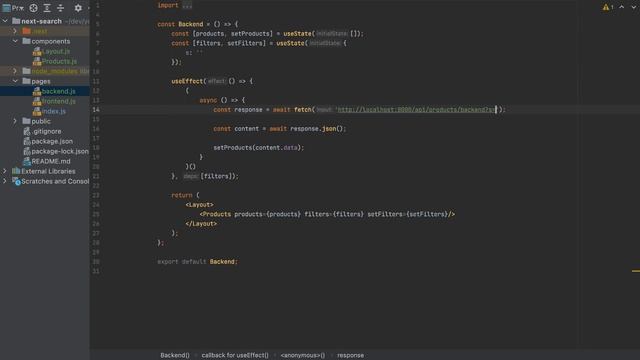Screen dimensions: 640x360
Task: Click the expand all icon
Action: 47,8
